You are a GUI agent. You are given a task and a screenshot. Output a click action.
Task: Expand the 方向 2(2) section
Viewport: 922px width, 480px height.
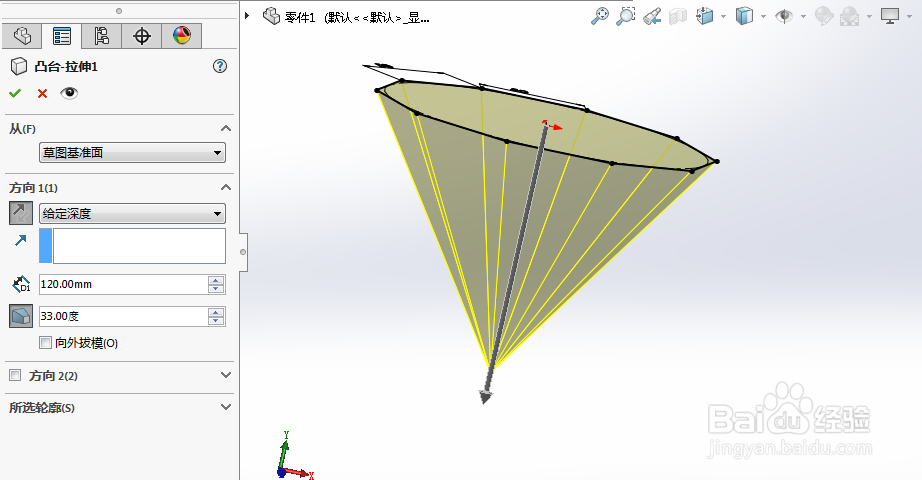(x=226, y=375)
